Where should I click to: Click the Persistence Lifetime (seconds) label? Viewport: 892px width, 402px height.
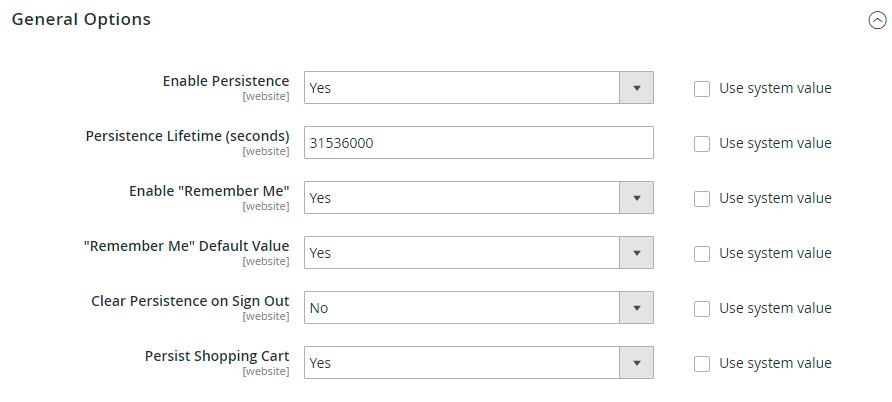[187, 136]
